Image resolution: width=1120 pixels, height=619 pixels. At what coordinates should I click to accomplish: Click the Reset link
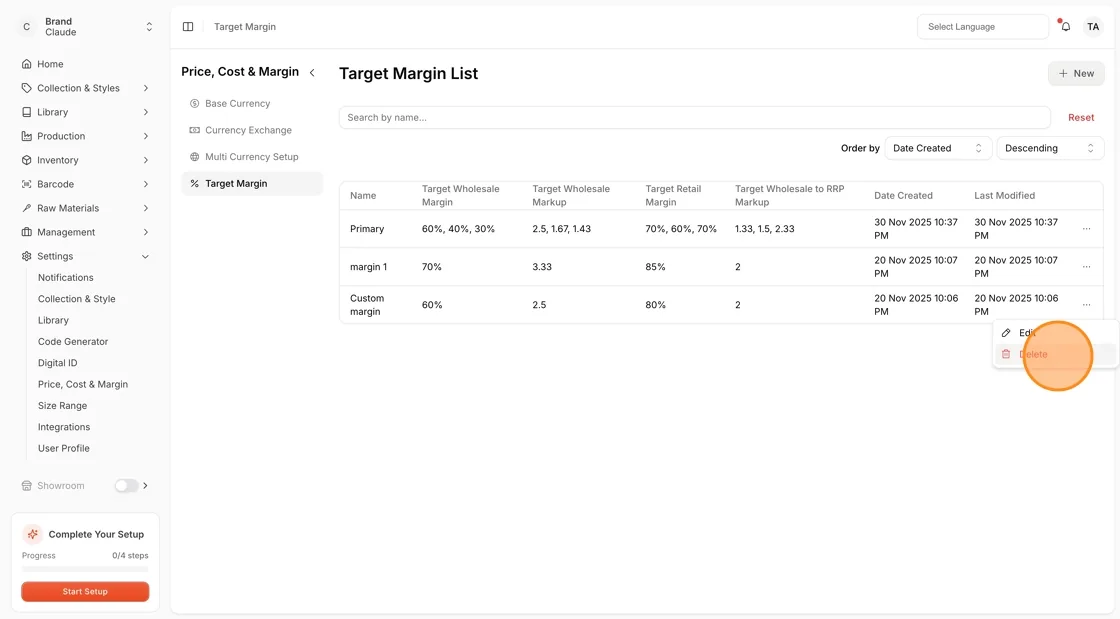[1081, 117]
